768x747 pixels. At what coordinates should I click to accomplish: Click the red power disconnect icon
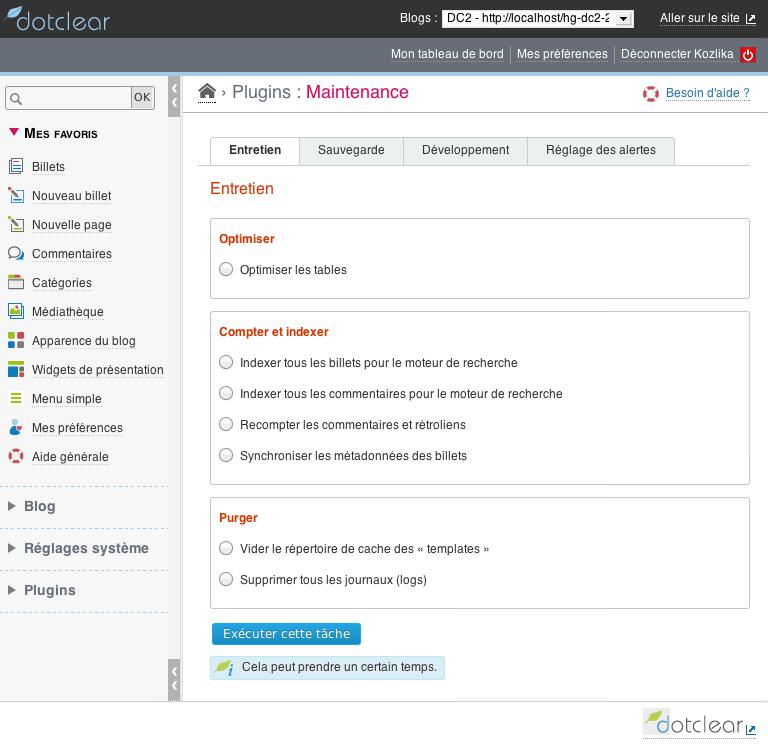click(x=747, y=55)
